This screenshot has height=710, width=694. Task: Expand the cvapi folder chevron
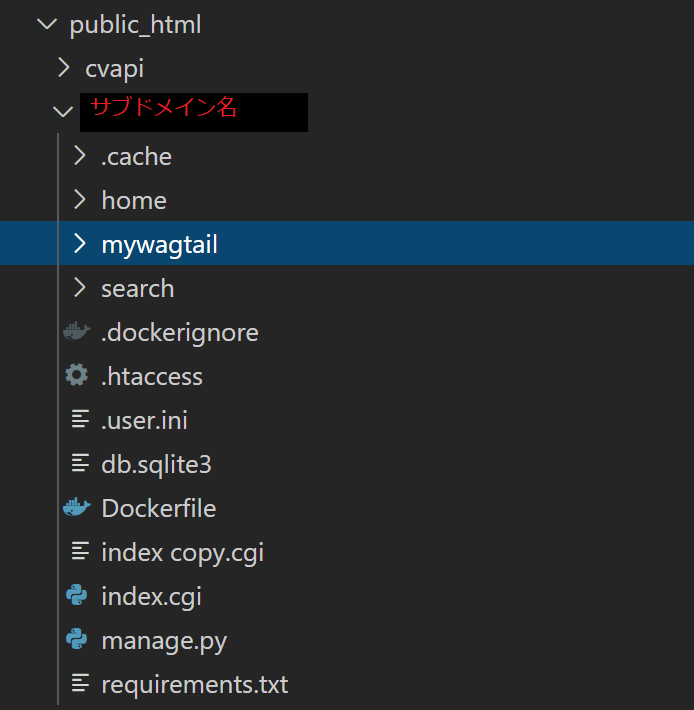[x=64, y=68]
